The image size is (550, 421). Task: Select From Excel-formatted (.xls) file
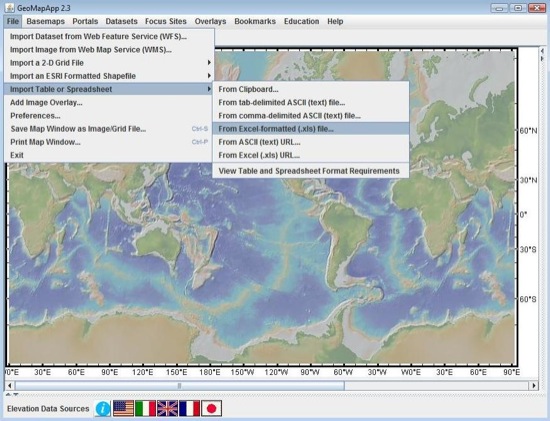coord(310,129)
